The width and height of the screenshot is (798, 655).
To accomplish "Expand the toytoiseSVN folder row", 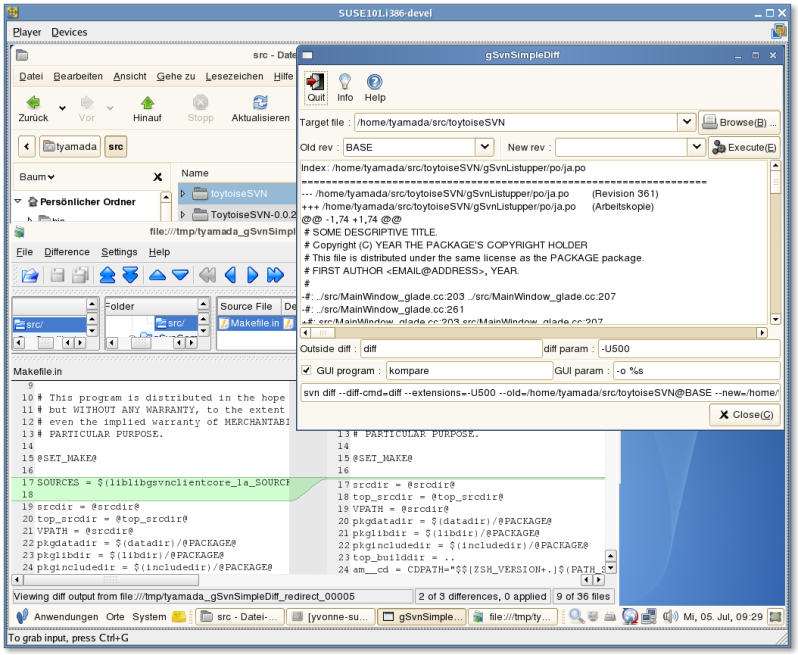I will [x=183, y=193].
